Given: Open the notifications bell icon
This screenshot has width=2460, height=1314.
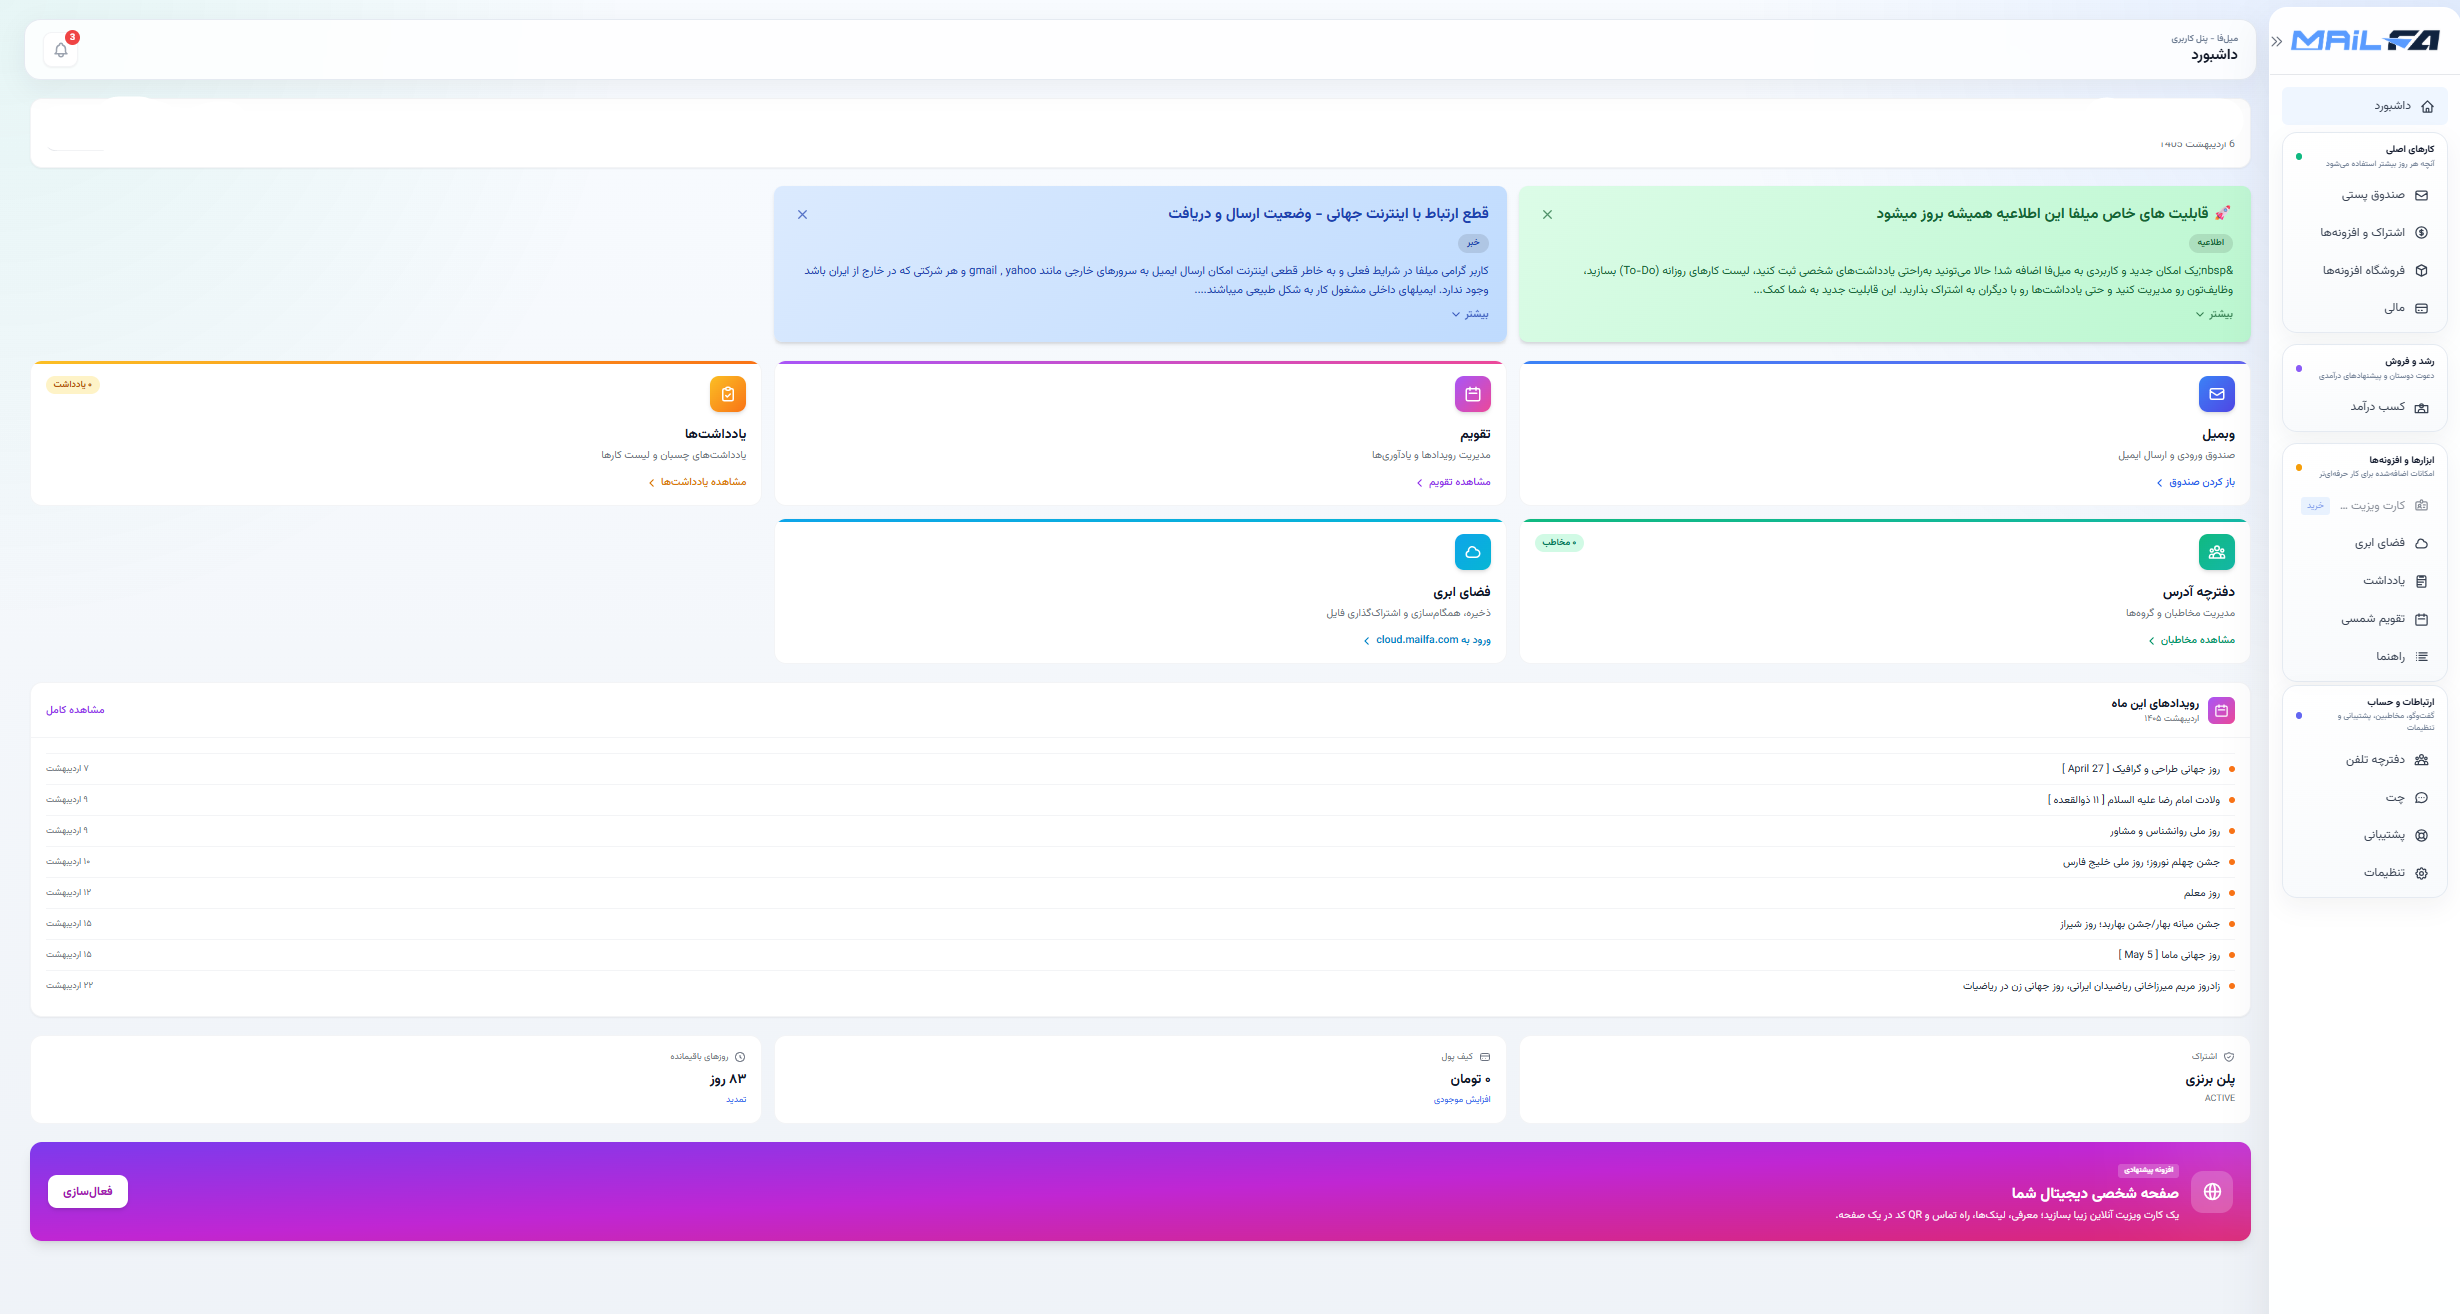Looking at the screenshot, I should 61,50.
